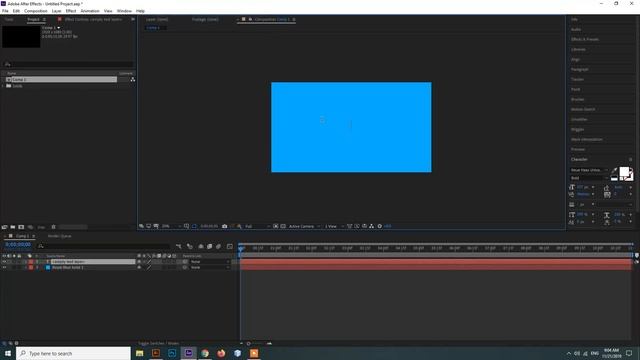This screenshot has height=360, width=640.
Task: Toggle the motion blur enable icon
Action: (218, 247)
